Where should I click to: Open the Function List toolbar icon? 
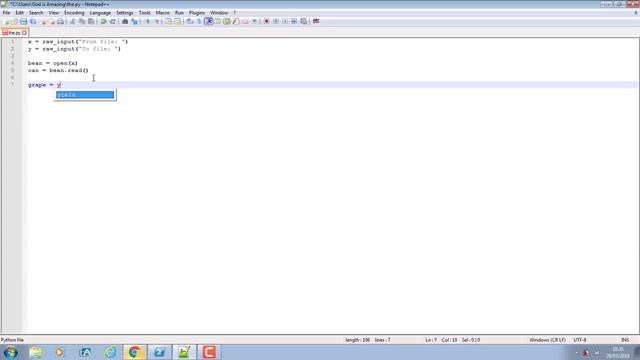[x=236, y=21]
